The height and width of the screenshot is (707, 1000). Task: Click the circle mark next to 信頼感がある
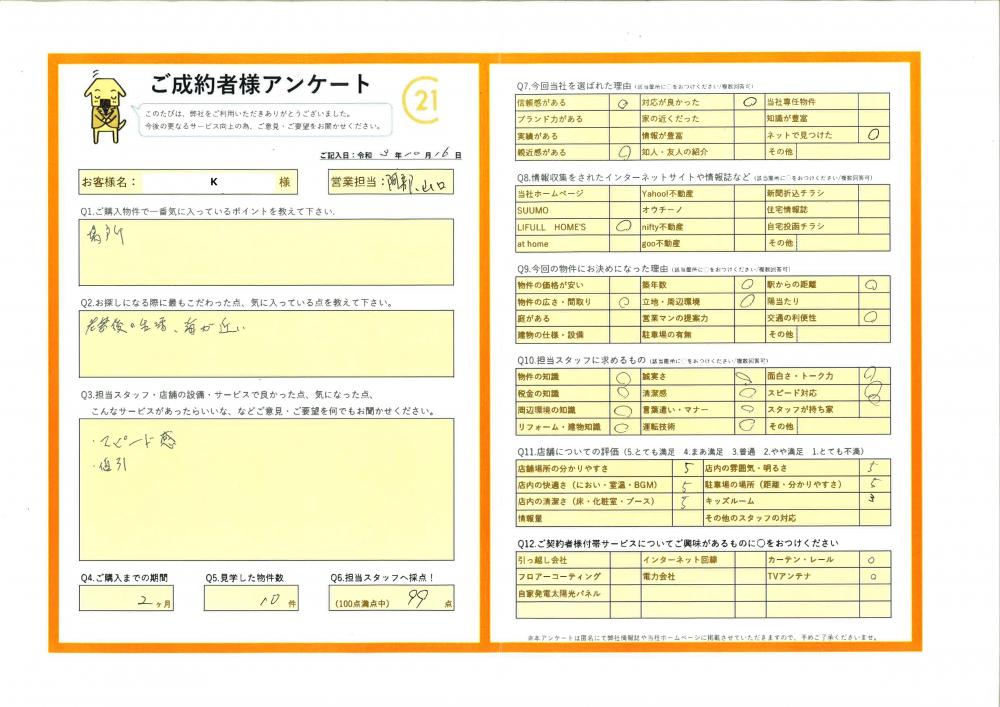(623, 102)
